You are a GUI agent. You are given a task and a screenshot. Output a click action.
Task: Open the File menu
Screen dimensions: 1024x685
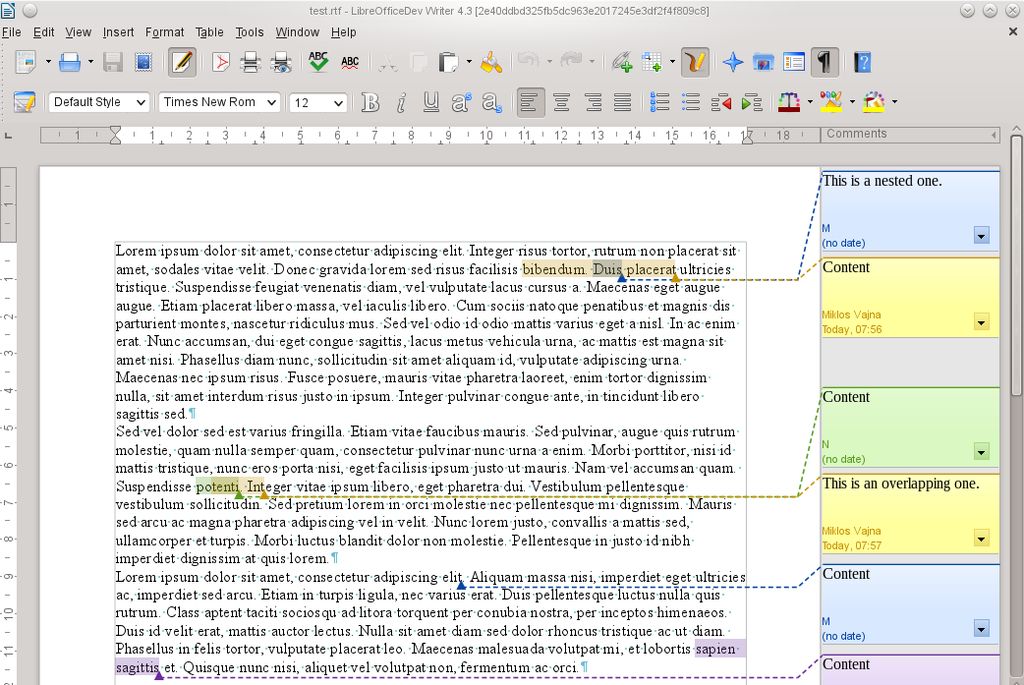click(x=11, y=32)
